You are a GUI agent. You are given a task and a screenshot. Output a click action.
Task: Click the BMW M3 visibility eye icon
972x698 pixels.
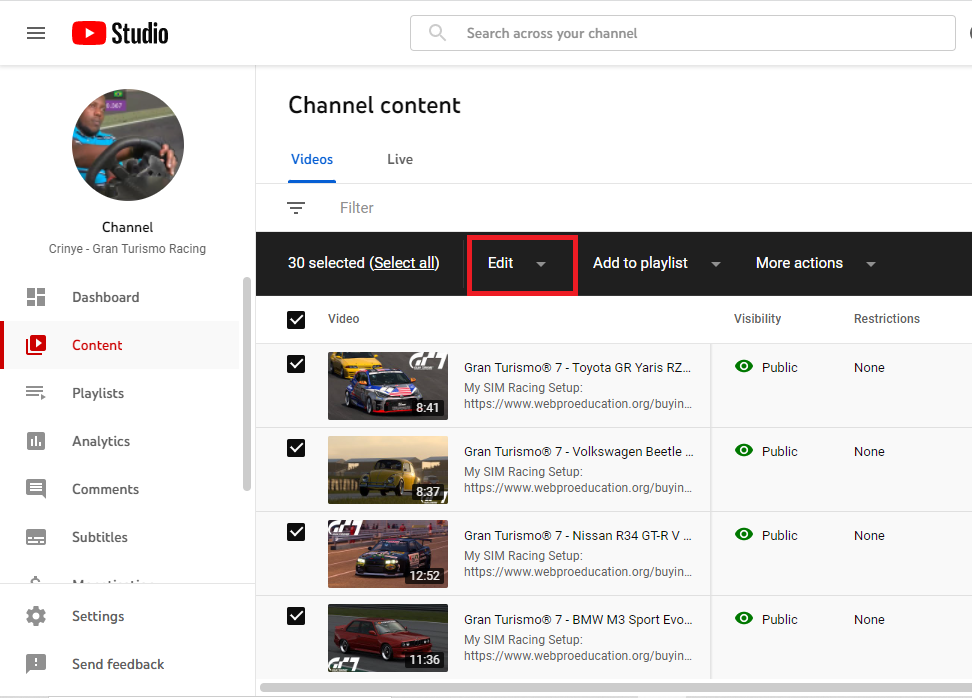click(744, 618)
